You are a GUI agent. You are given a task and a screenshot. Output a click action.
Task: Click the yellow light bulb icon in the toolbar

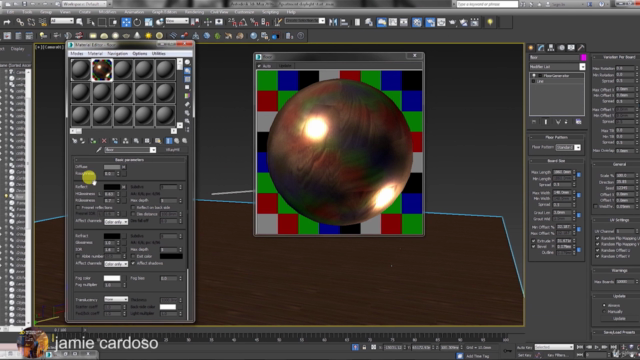(x=490, y=22)
